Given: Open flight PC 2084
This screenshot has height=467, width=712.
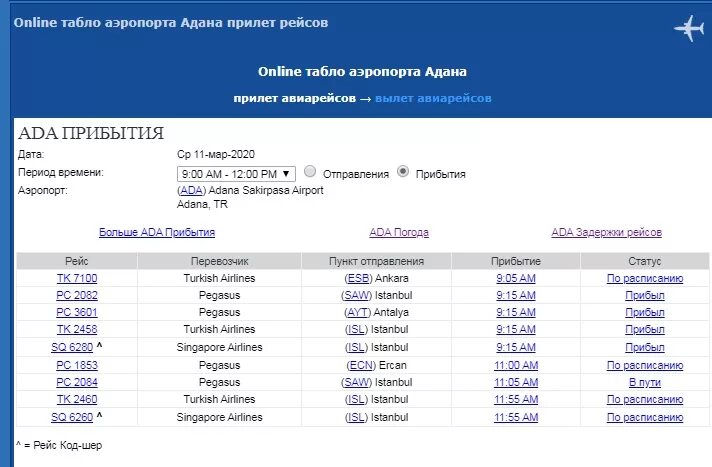Looking at the screenshot, I should click(x=77, y=382).
